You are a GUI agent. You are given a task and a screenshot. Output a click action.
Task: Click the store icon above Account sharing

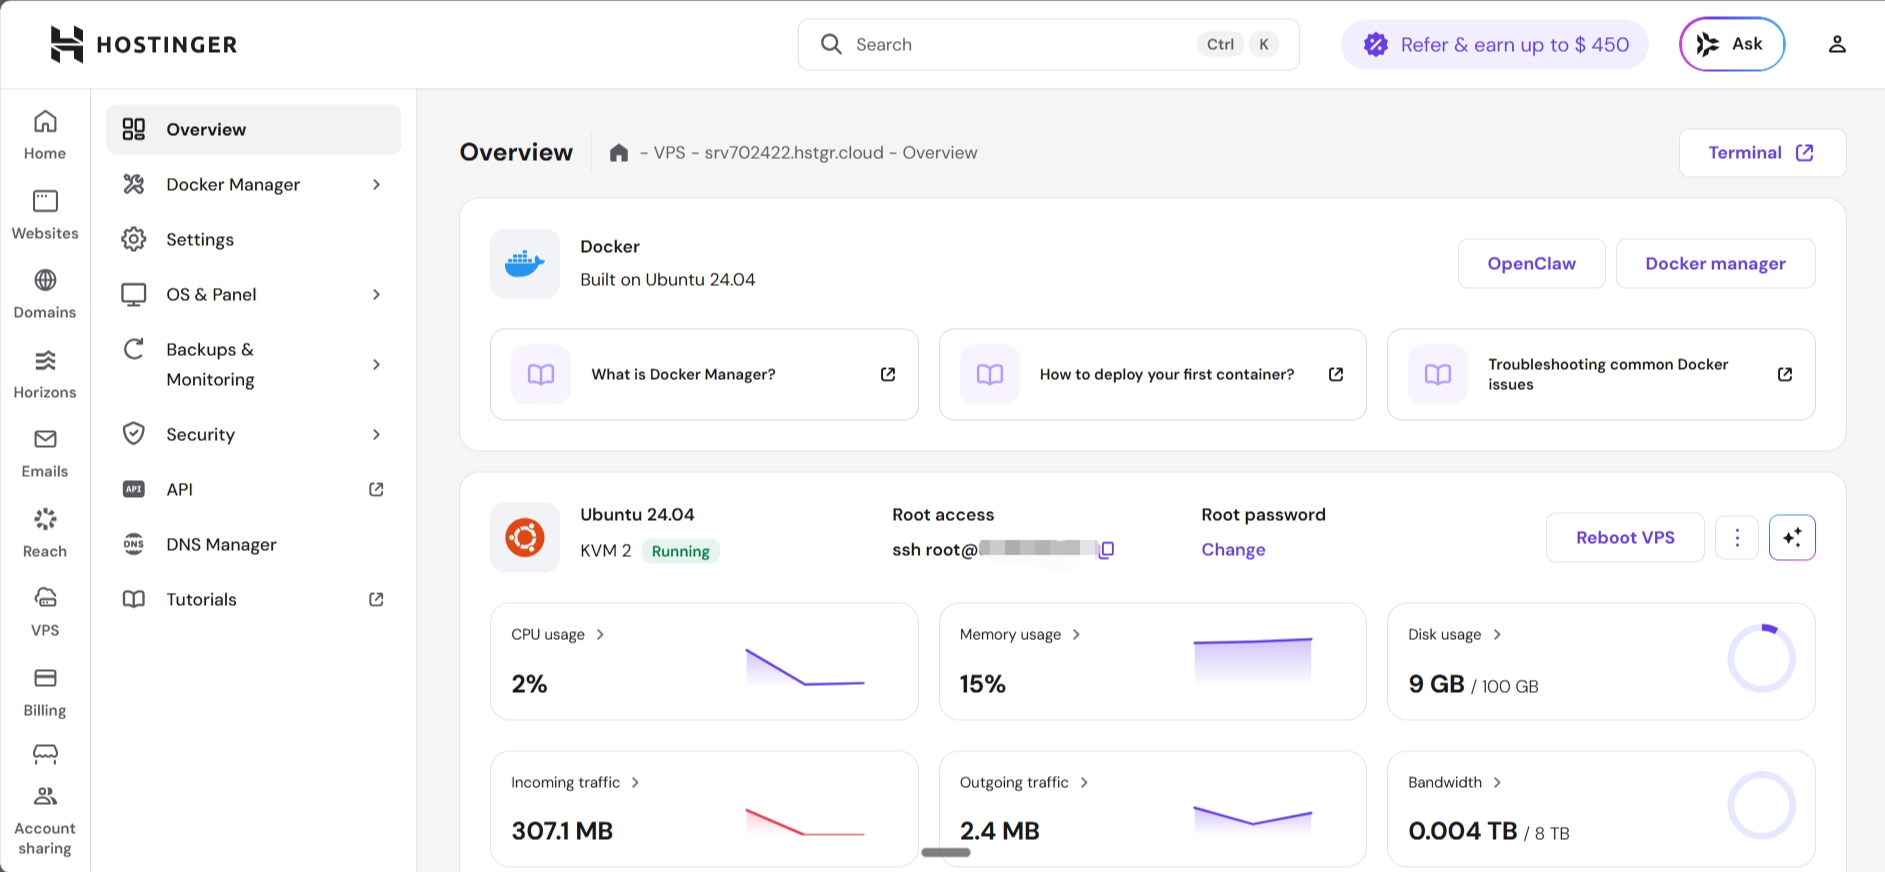pyautogui.click(x=45, y=753)
